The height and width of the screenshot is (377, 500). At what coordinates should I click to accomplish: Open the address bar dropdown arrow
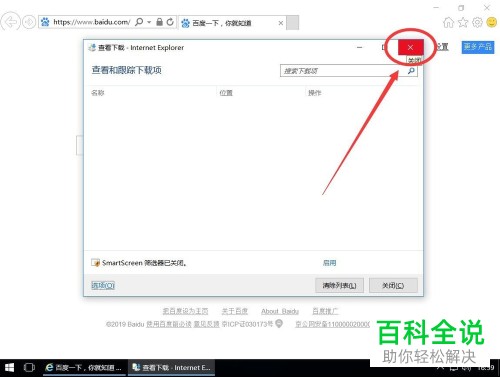149,22
